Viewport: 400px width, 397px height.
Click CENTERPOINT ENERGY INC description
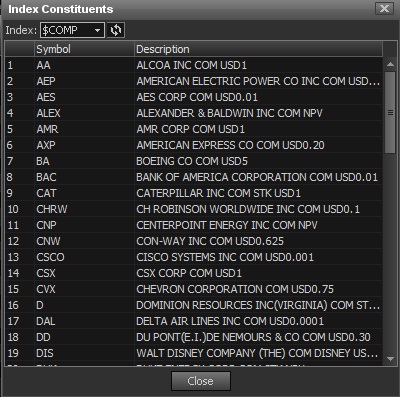pyautogui.click(x=227, y=225)
